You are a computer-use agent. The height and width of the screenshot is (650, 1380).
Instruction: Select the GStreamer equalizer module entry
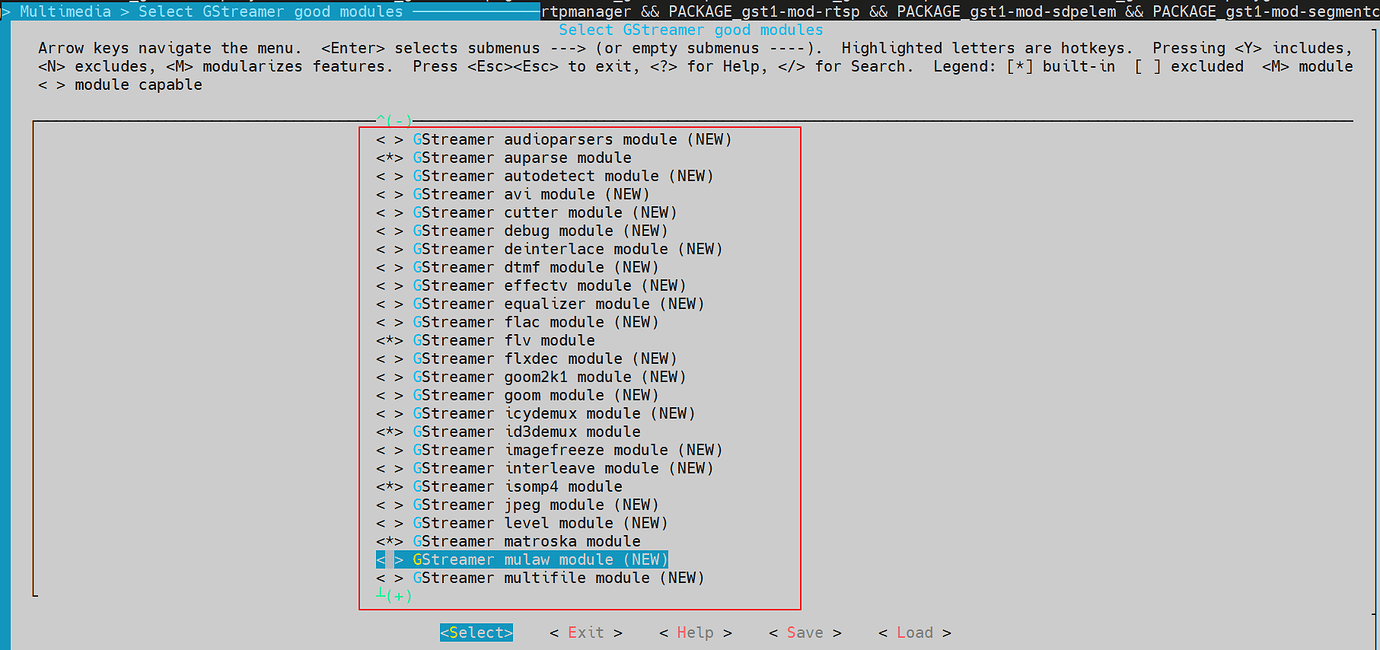(558, 304)
